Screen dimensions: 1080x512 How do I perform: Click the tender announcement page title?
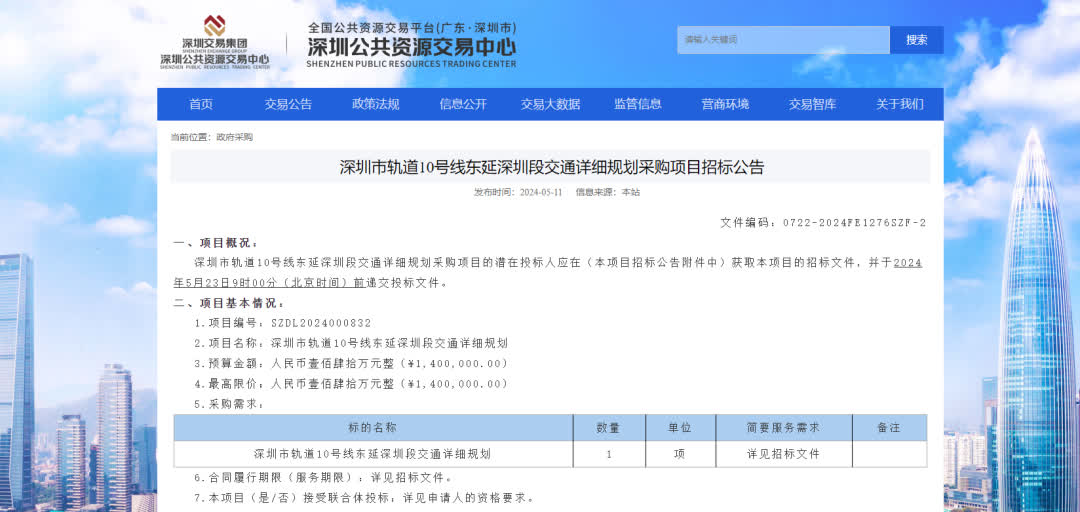pyautogui.click(x=551, y=167)
